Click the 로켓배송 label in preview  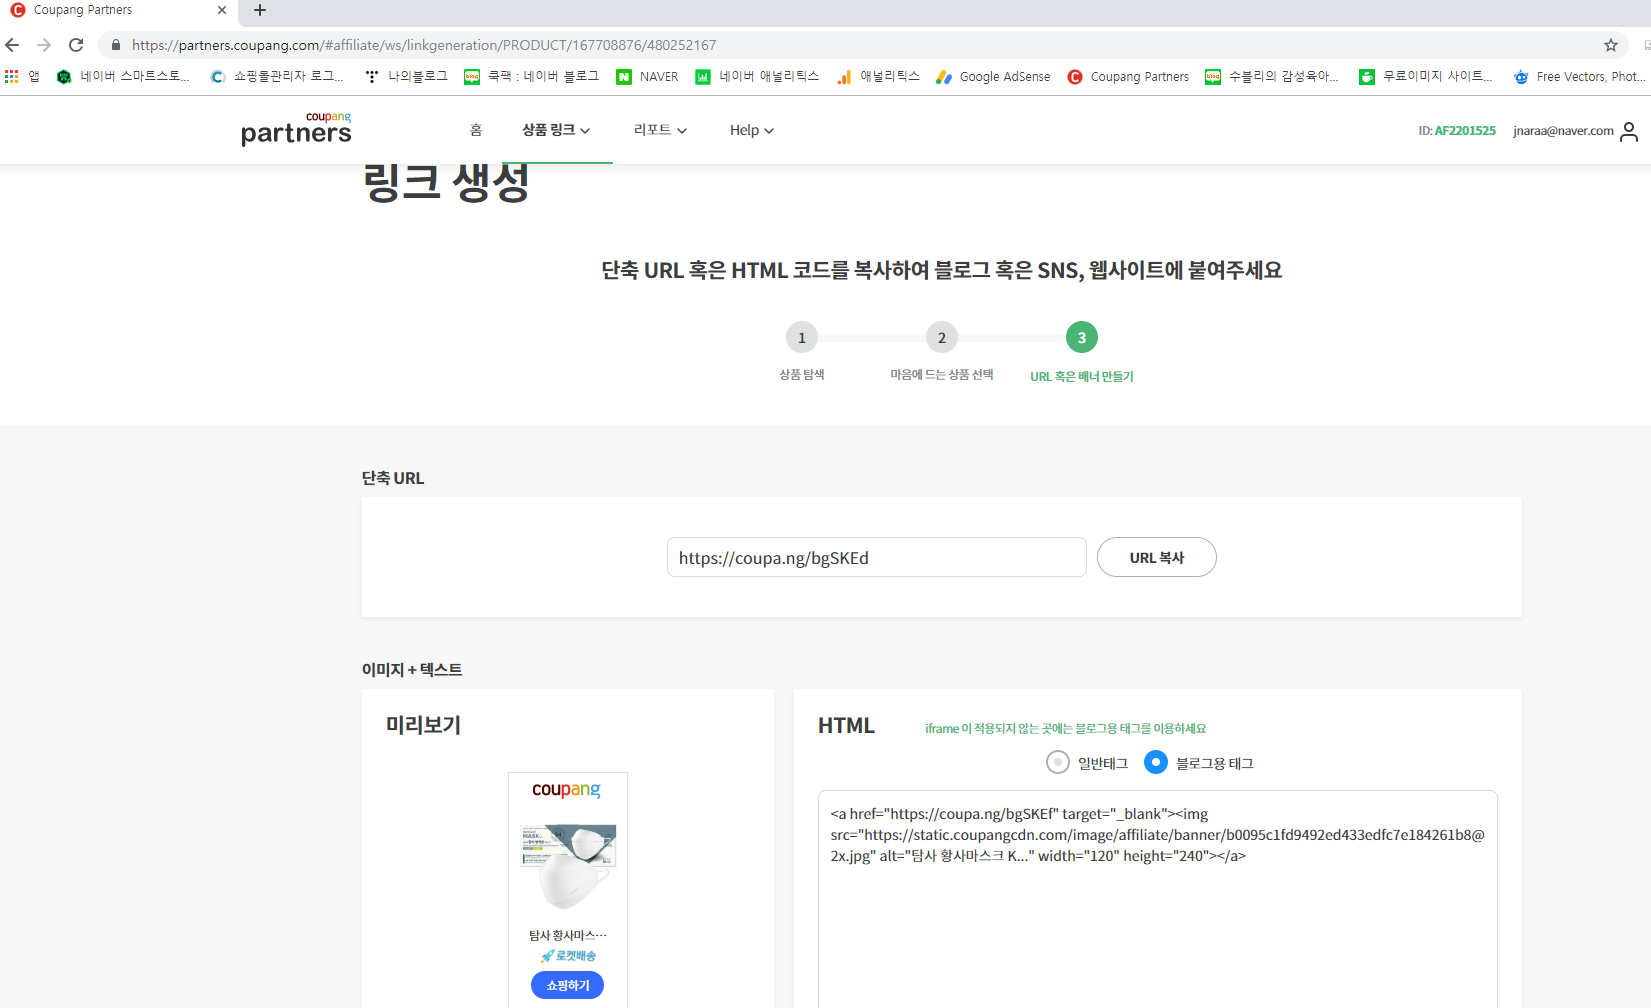pos(568,956)
